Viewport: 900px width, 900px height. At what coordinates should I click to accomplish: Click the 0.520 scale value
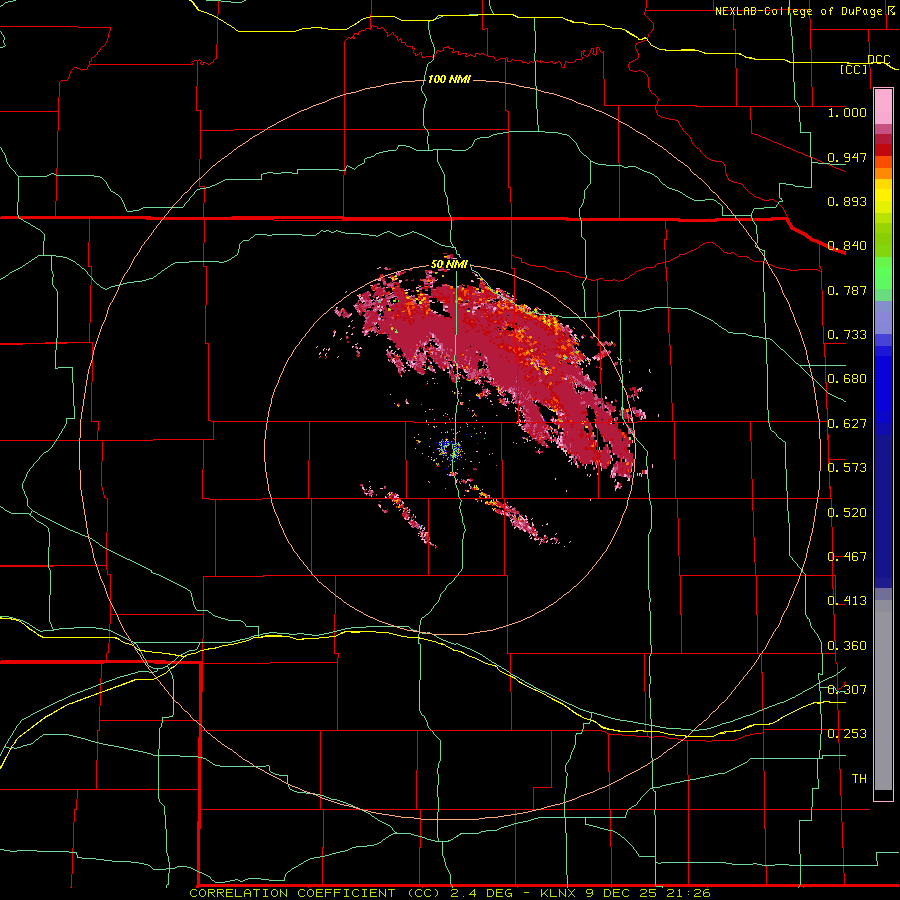847,513
